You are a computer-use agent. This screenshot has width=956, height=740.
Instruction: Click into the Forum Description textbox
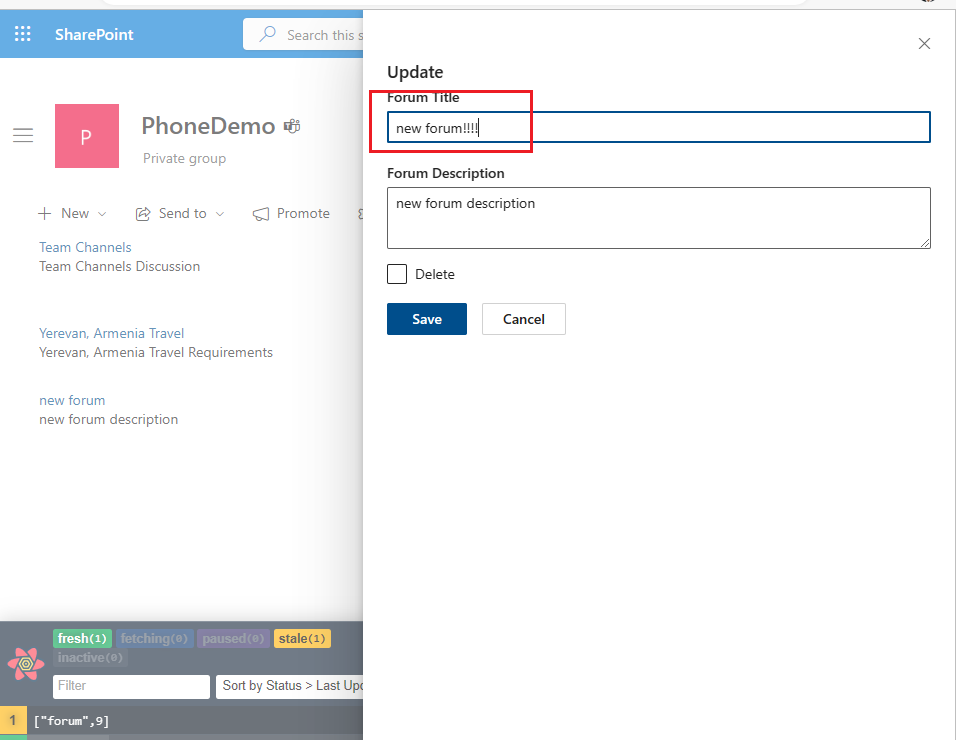[x=658, y=218]
